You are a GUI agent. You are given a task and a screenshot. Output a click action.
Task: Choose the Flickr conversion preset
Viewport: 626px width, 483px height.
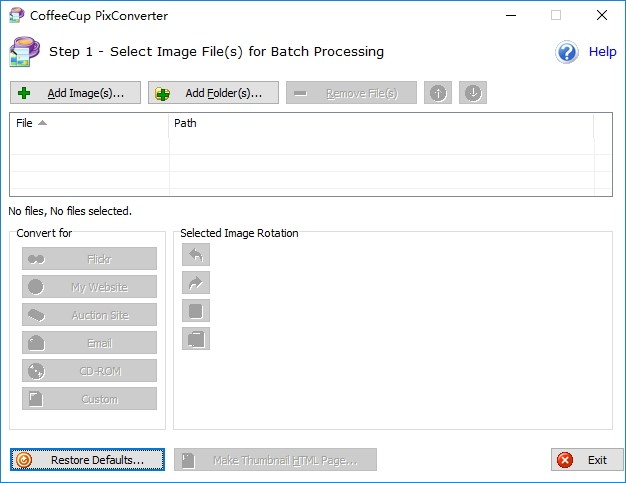tap(89, 259)
